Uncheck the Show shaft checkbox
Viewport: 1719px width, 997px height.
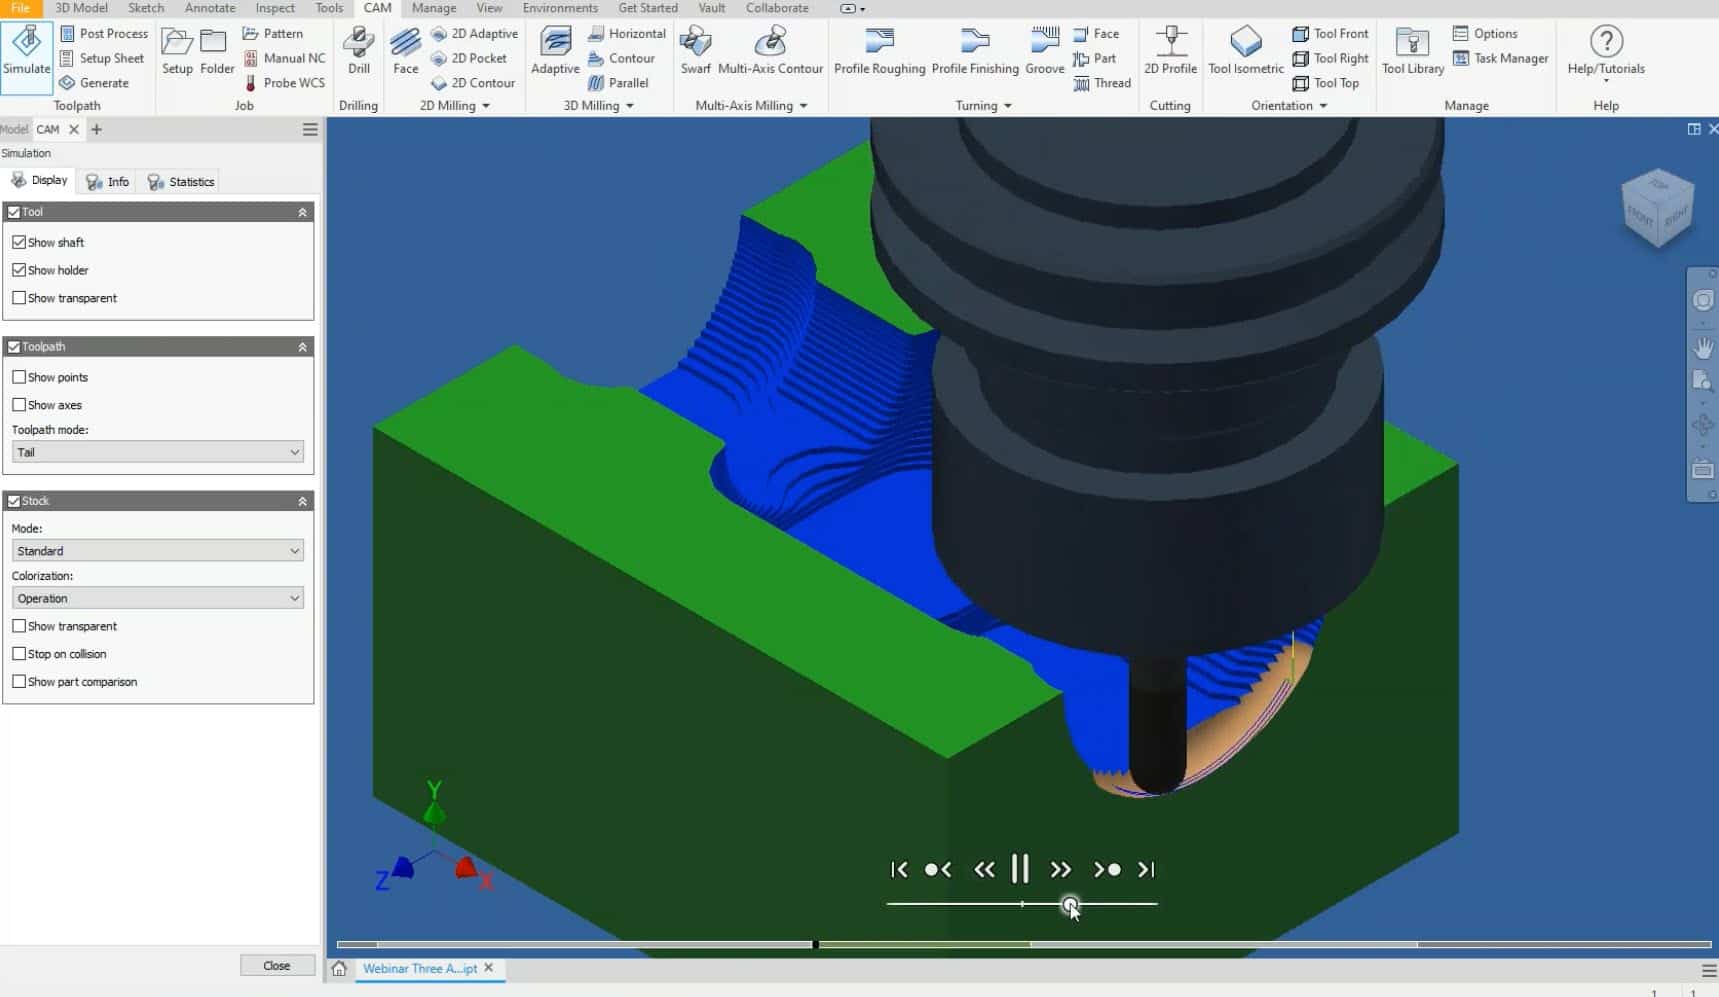[19, 242]
